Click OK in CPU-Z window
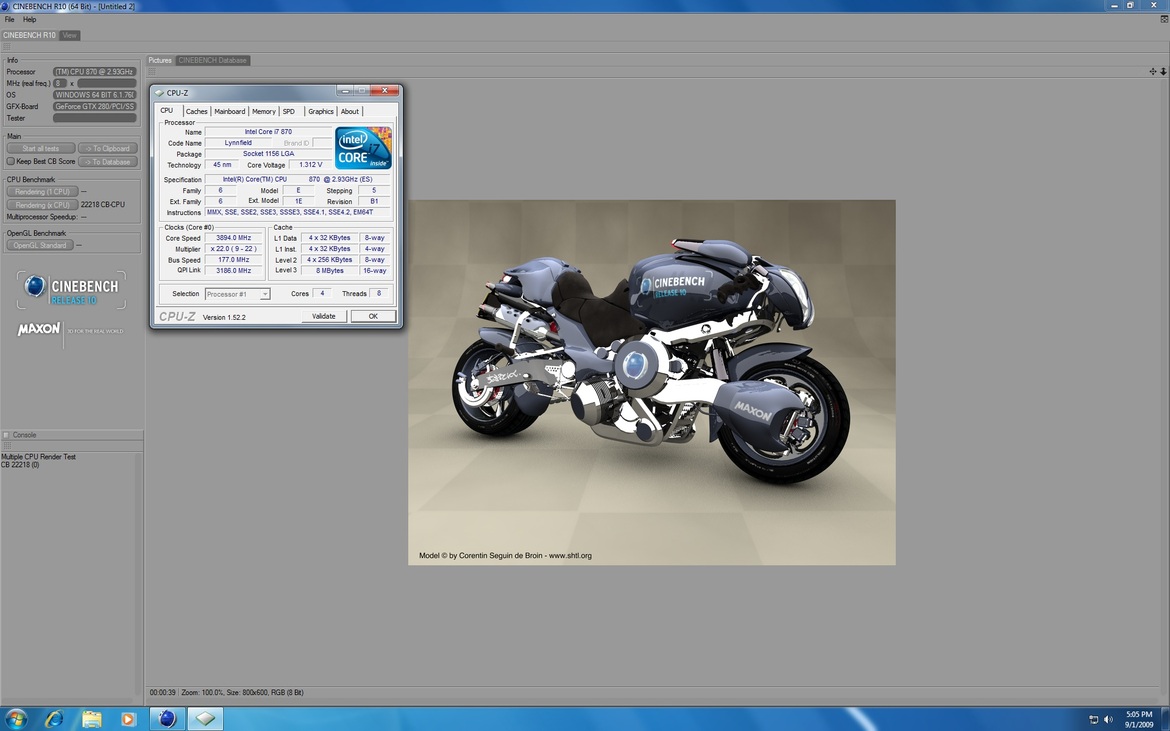 pyautogui.click(x=373, y=316)
